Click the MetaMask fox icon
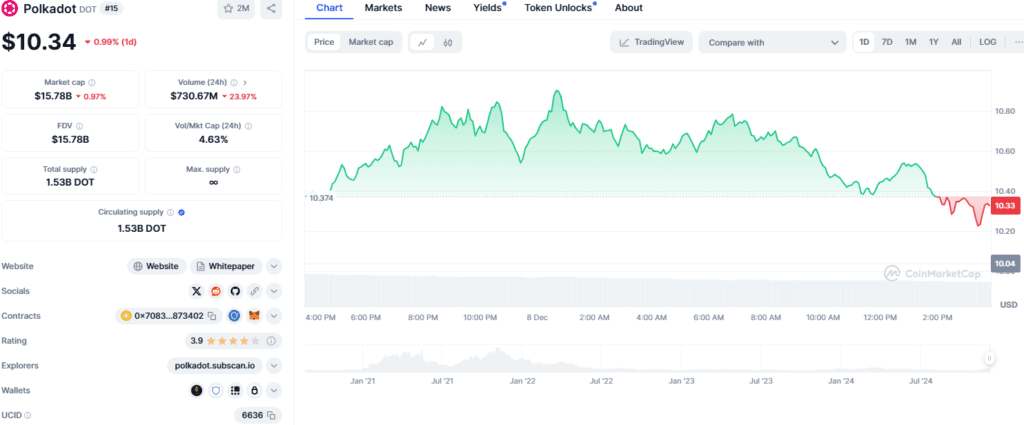 (255, 316)
